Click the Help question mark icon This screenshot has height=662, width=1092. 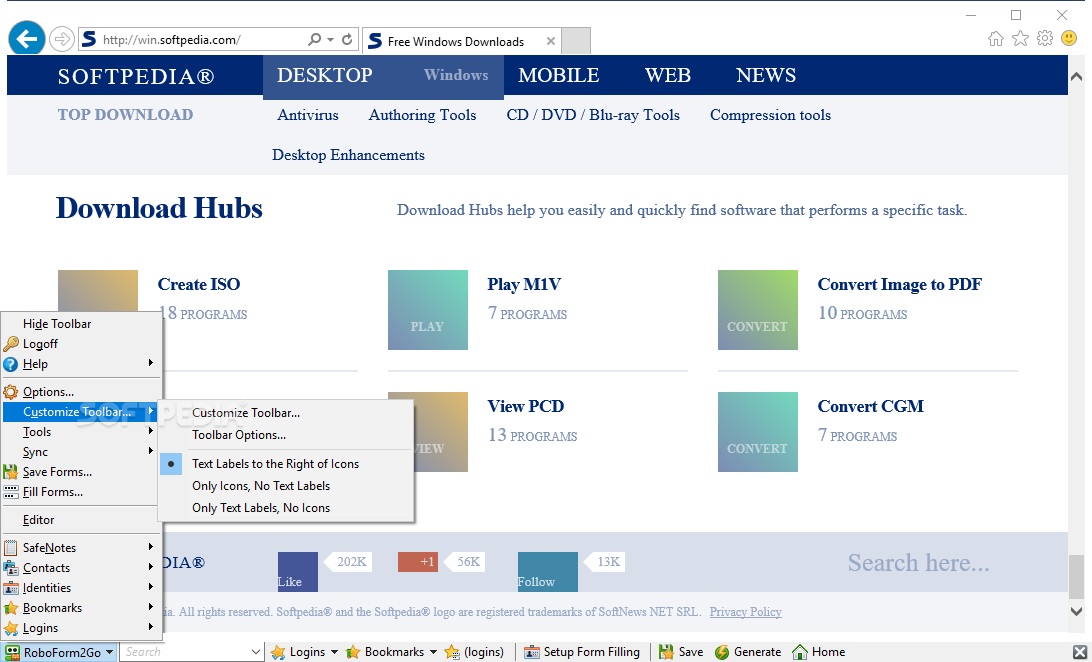pyautogui.click(x=10, y=364)
